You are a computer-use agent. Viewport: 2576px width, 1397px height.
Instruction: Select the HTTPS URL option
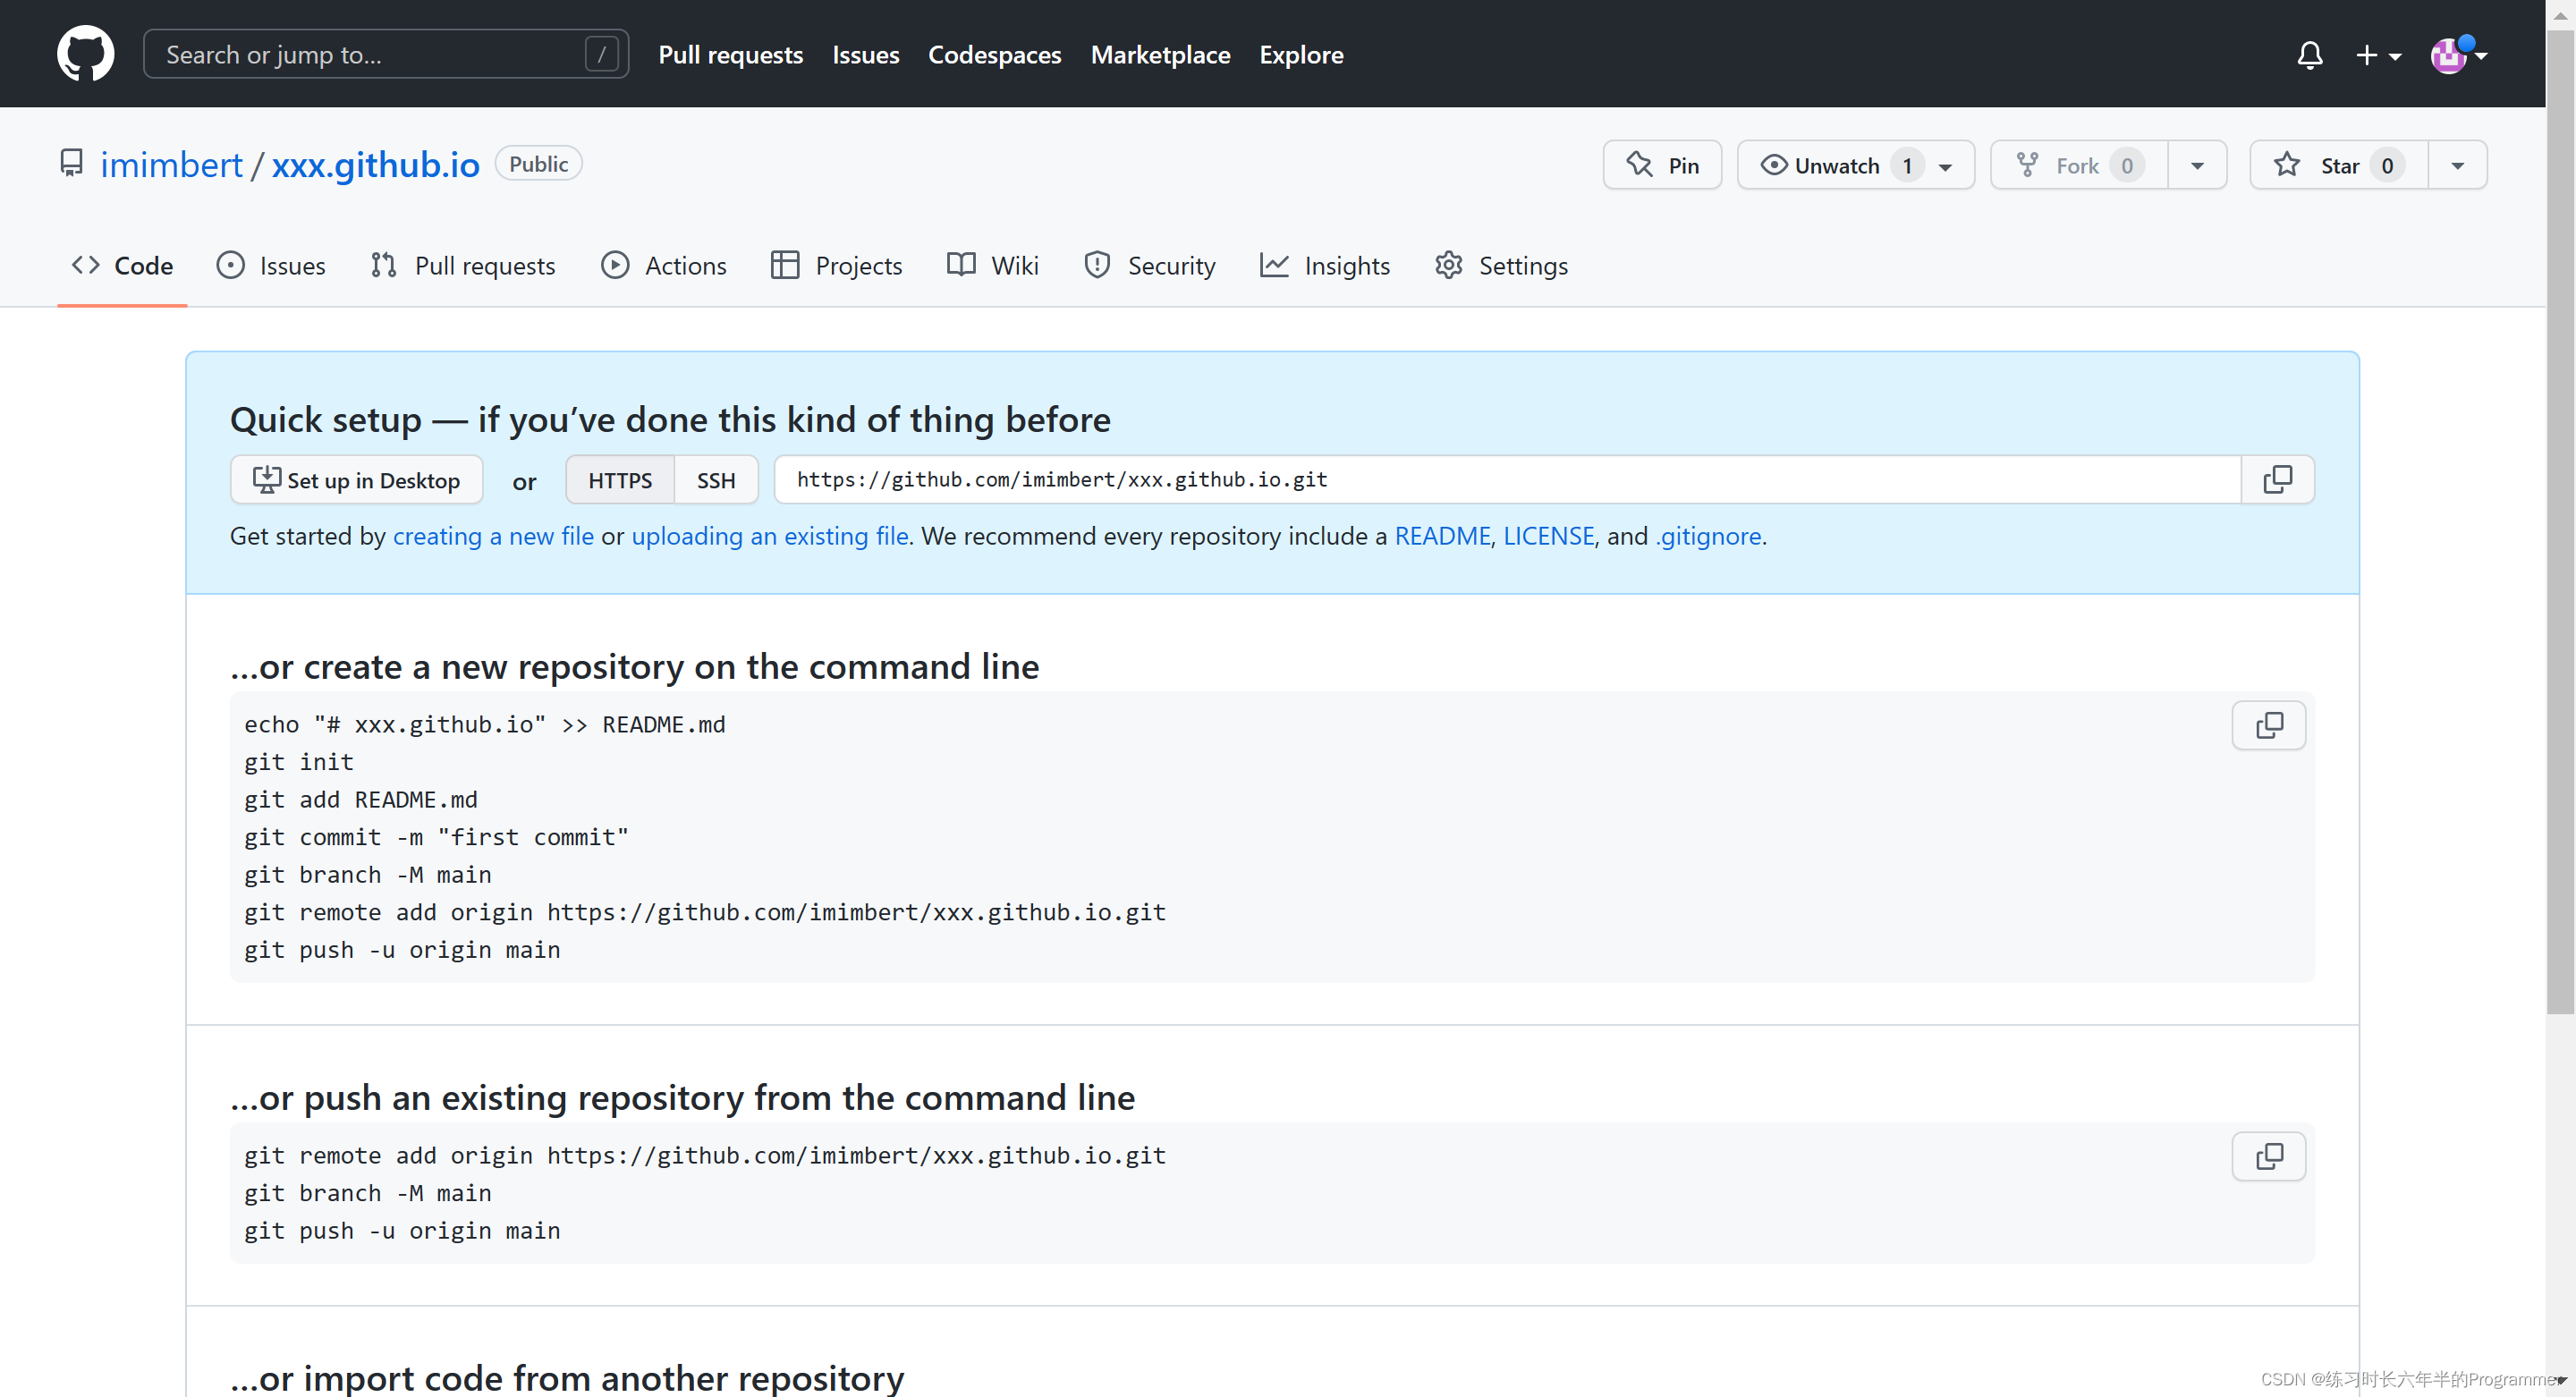click(619, 480)
